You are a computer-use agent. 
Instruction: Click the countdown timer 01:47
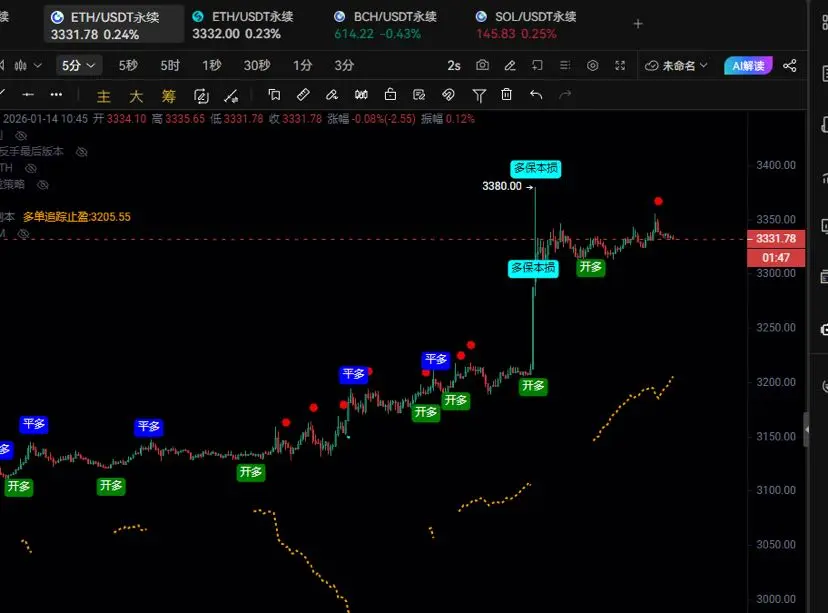coord(776,258)
